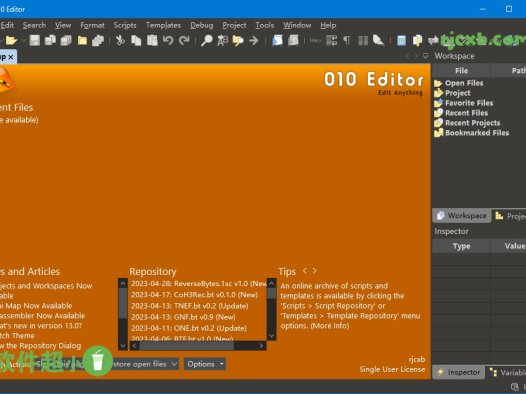This screenshot has height=394, width=526.
Task: Open the Window menu
Action: pos(297,25)
